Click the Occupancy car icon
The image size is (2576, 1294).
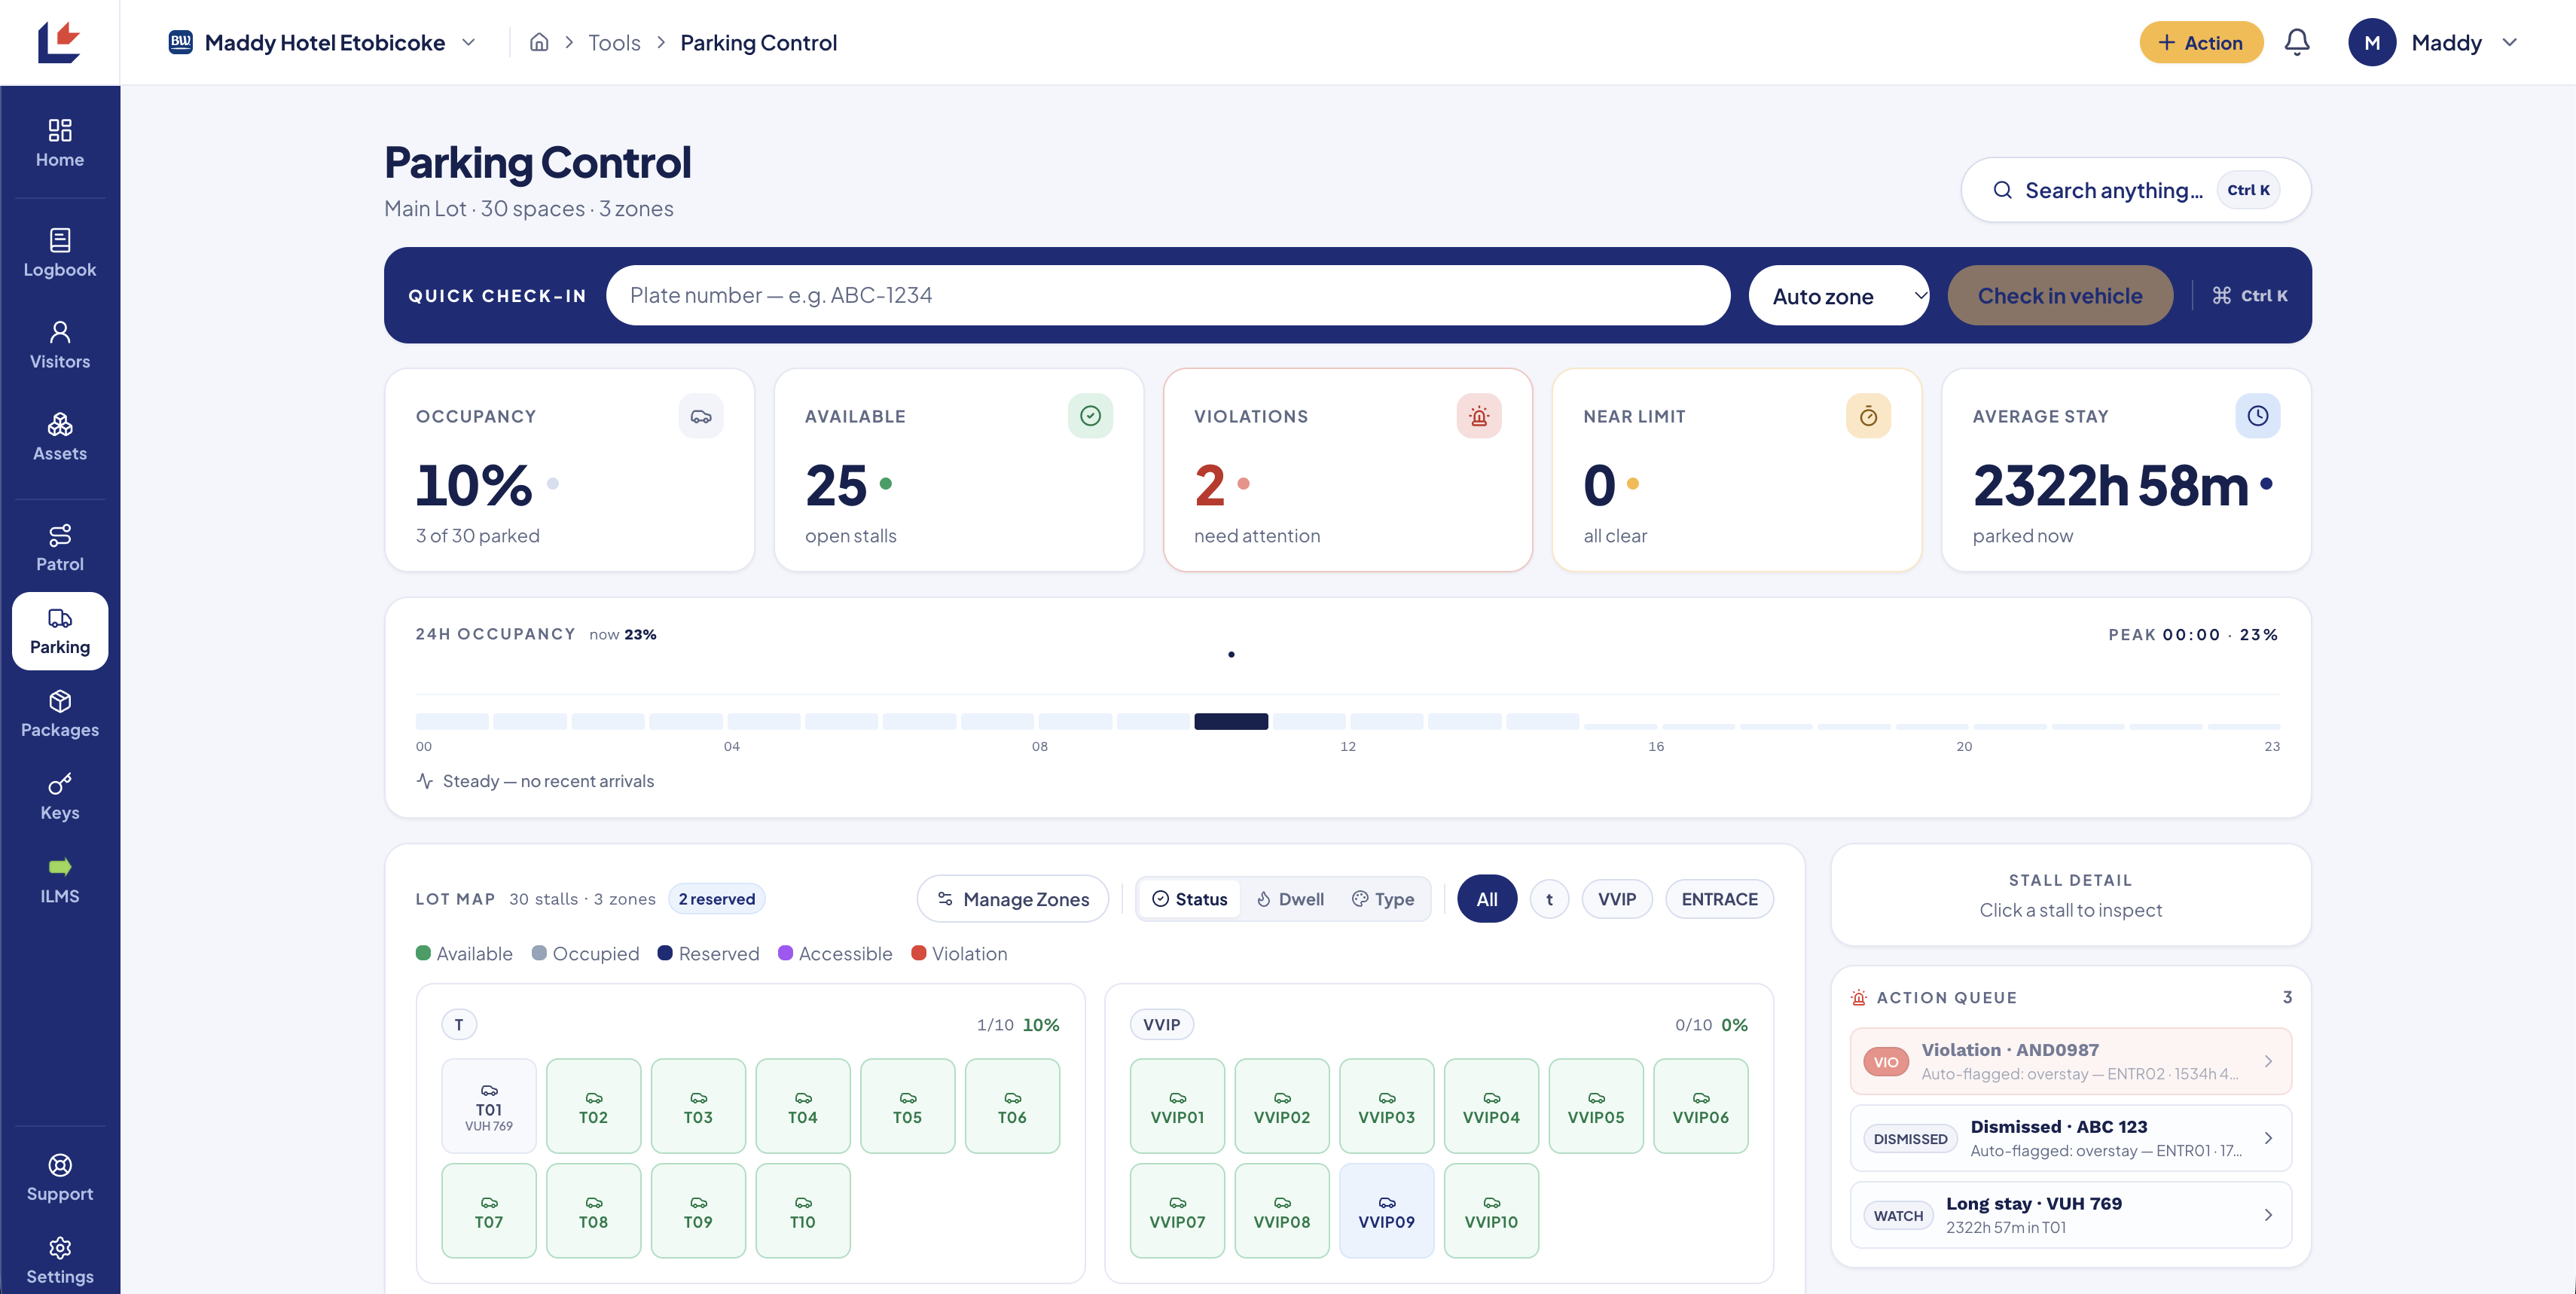pos(701,416)
